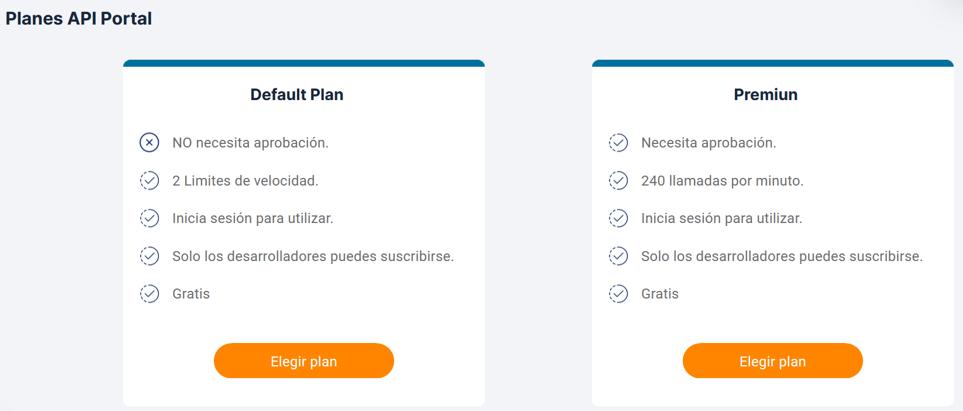Choose the Default Plan with Elegir plan
Viewport: 963px width, 411px height.
(x=304, y=361)
